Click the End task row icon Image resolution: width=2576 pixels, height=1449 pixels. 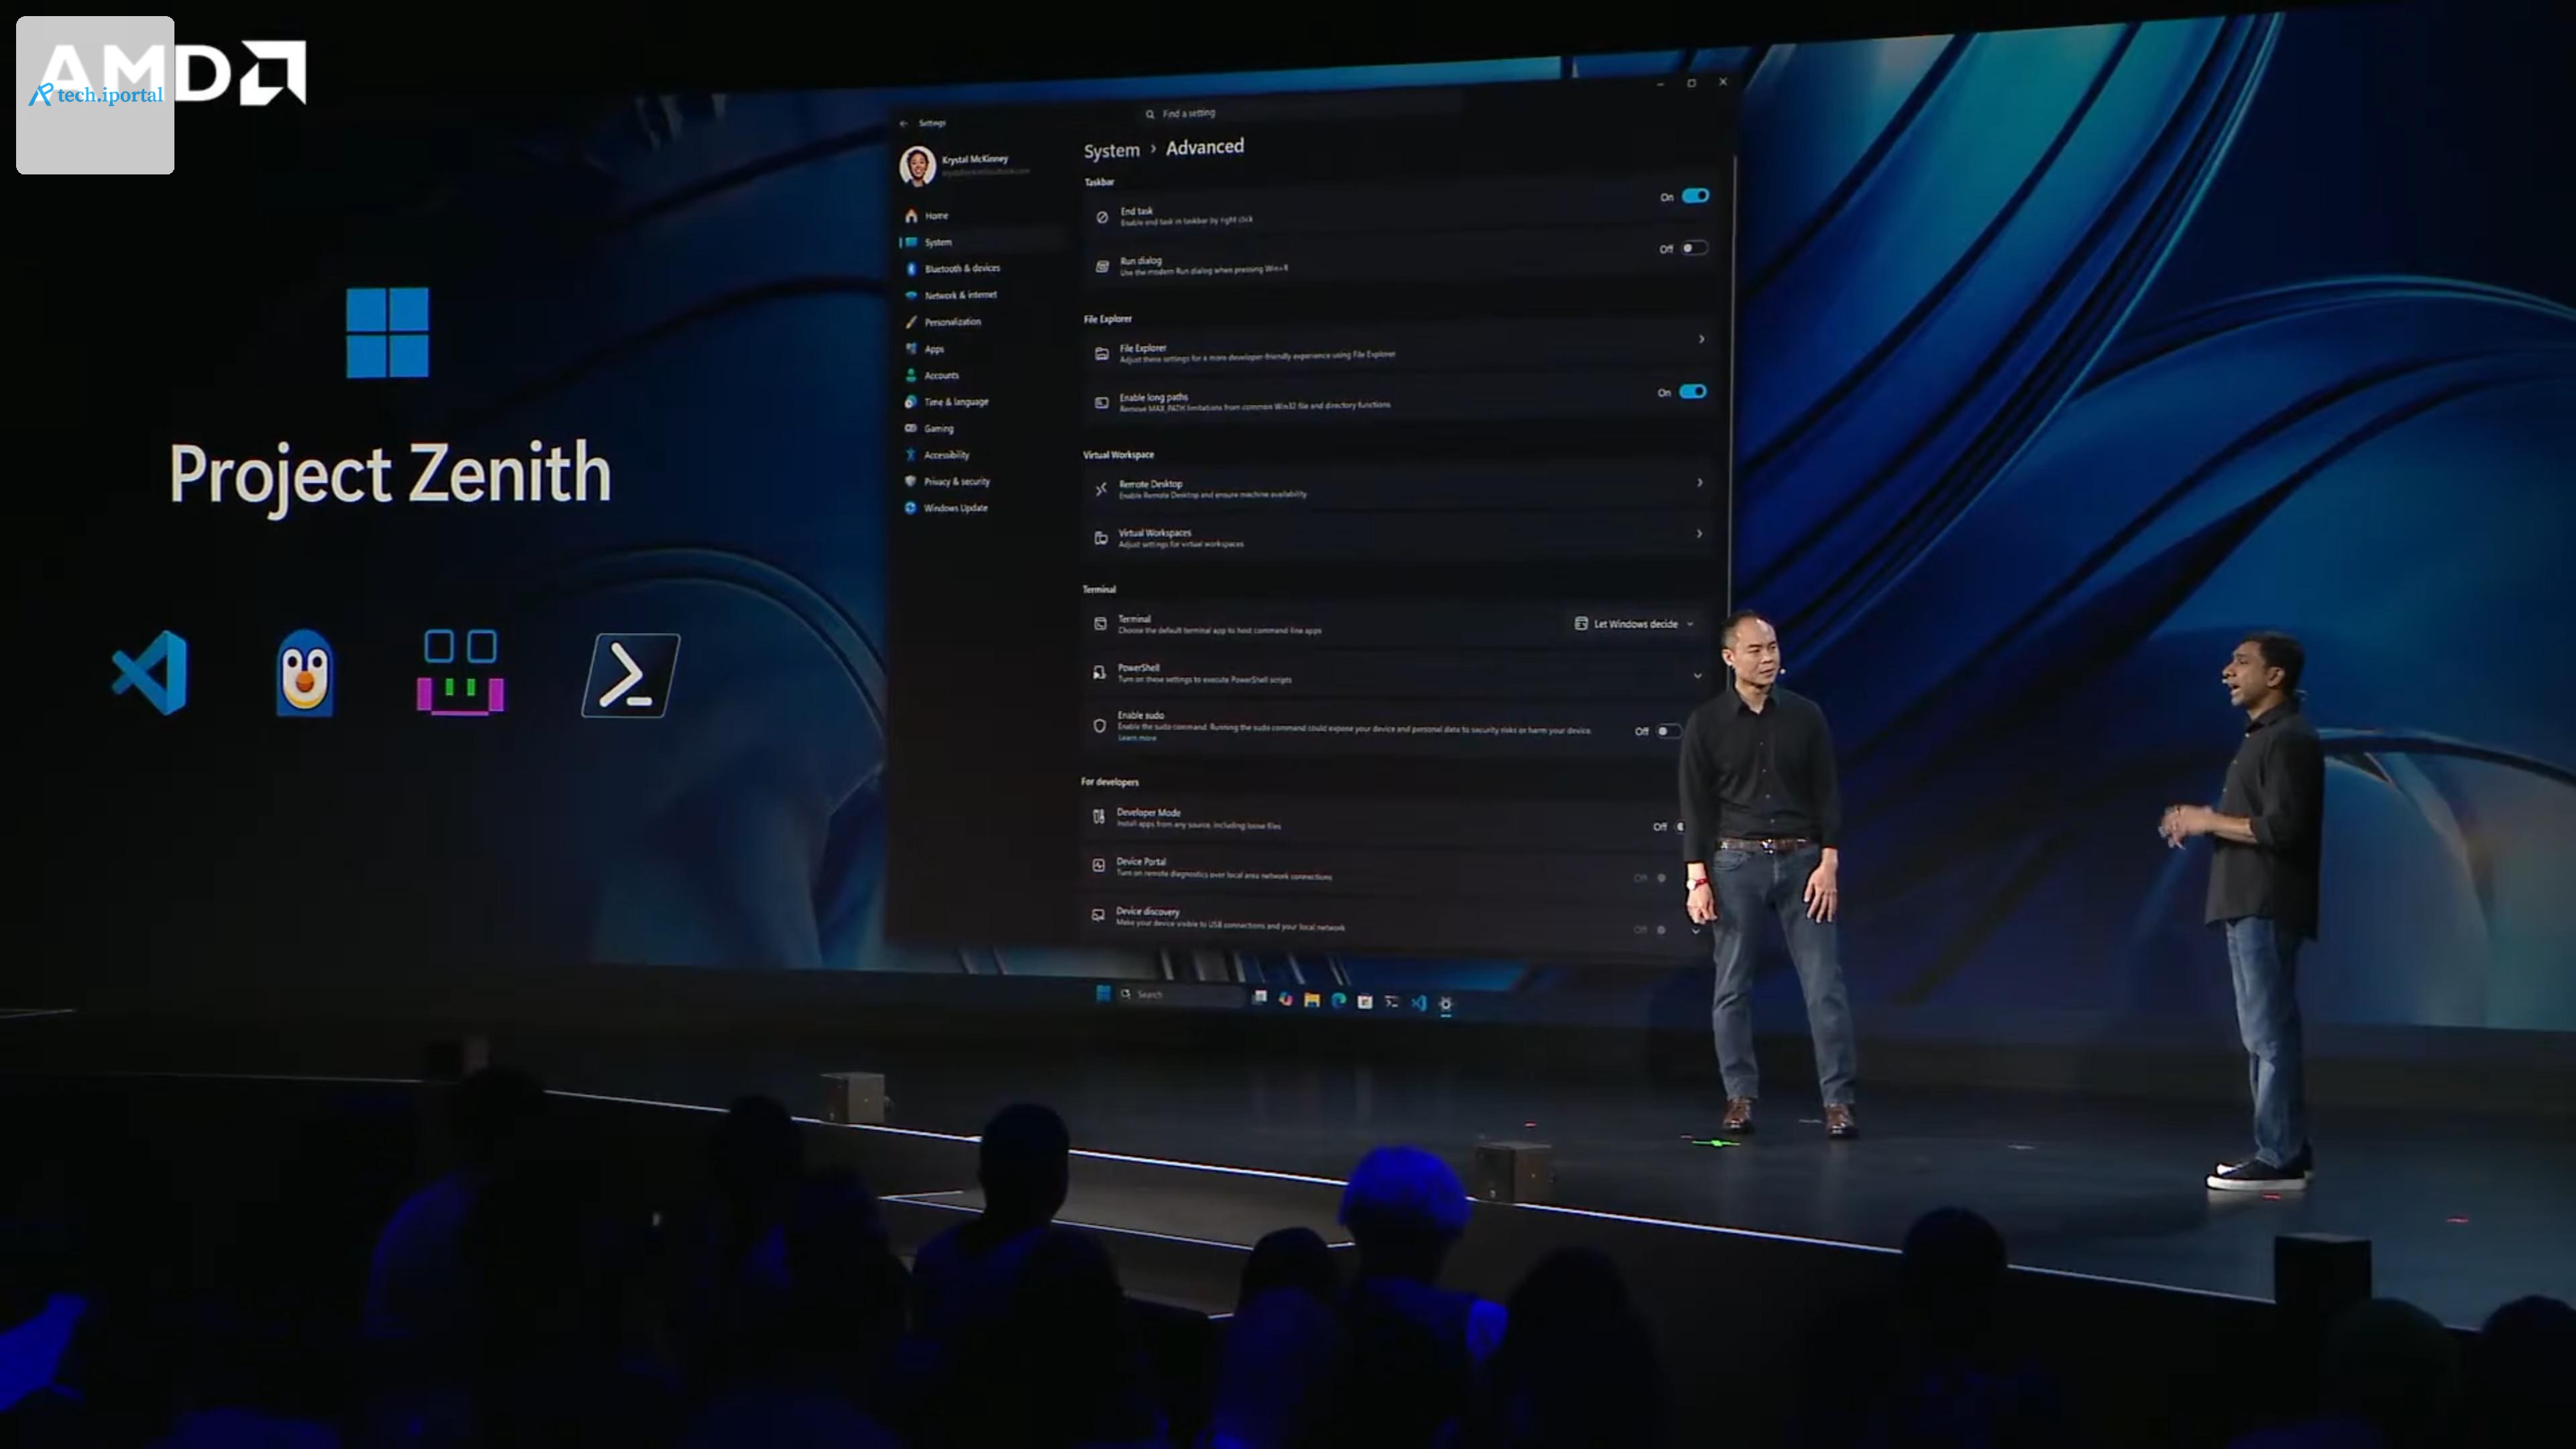point(1102,217)
